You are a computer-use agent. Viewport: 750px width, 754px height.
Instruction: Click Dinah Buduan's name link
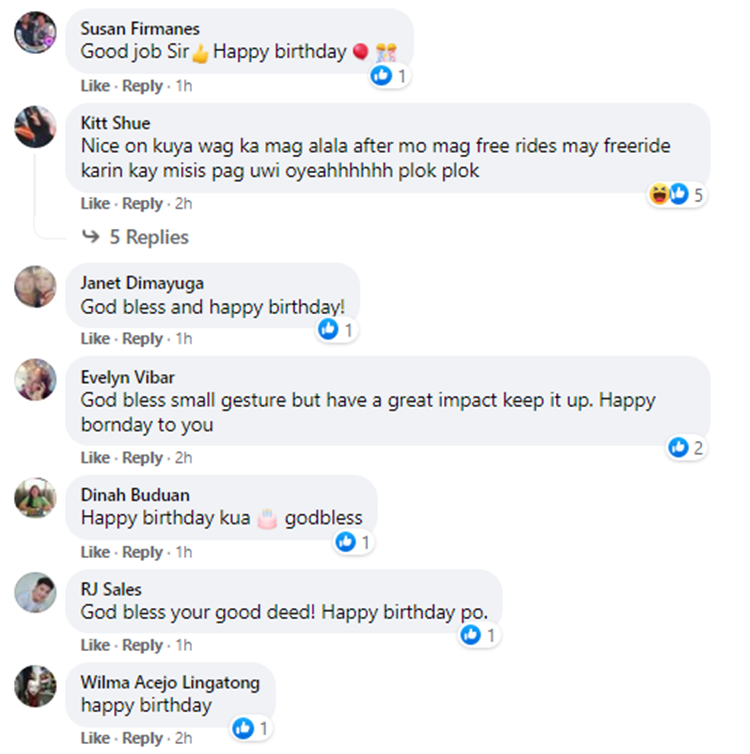coord(134,495)
